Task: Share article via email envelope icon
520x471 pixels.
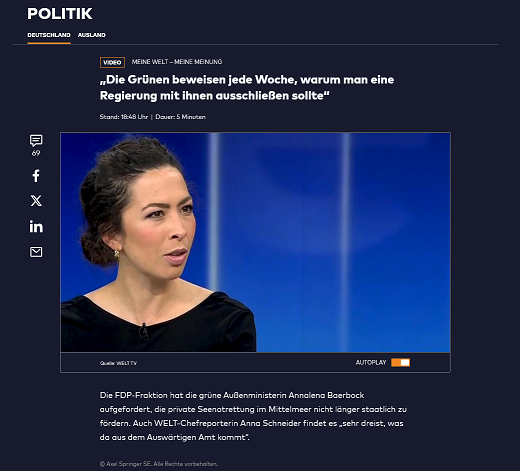Action: [36, 252]
